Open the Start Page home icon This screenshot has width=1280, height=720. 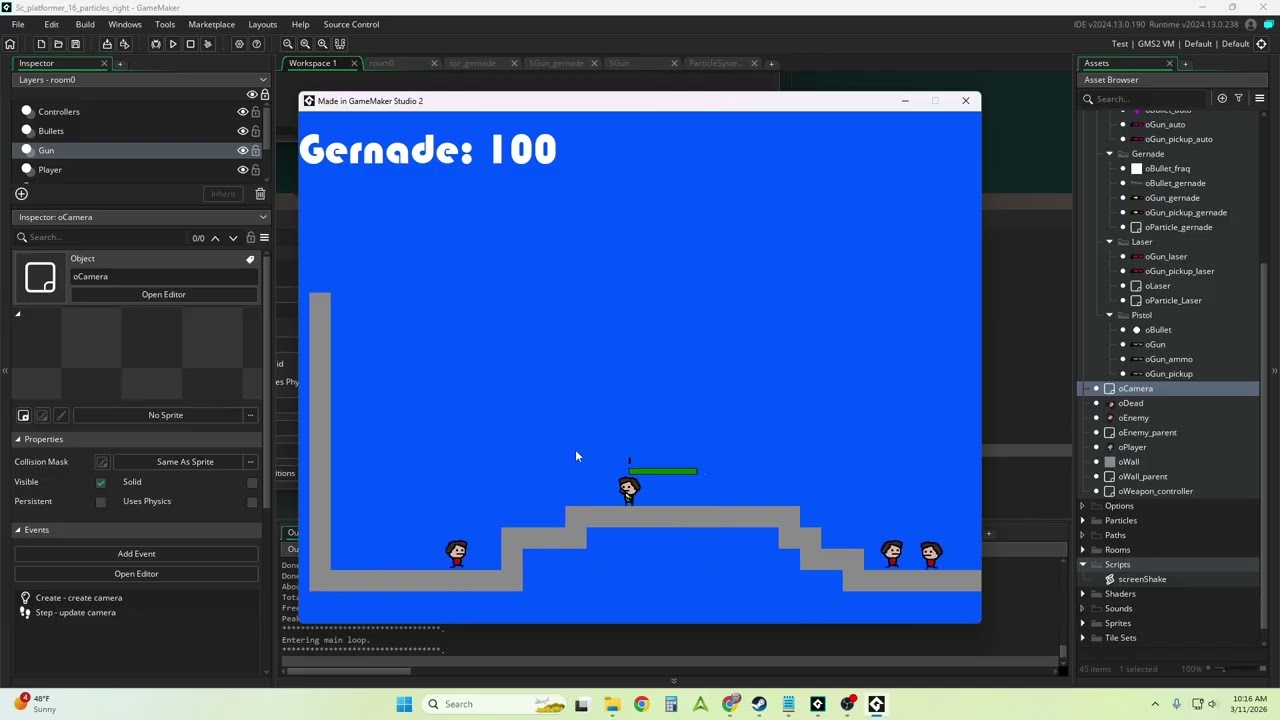[10, 44]
